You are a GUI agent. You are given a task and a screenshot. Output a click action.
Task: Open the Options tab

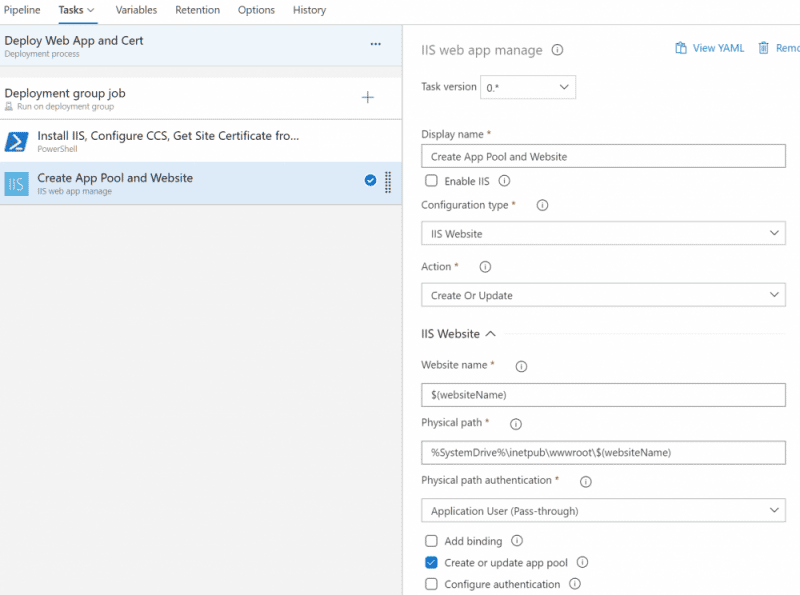[256, 10]
